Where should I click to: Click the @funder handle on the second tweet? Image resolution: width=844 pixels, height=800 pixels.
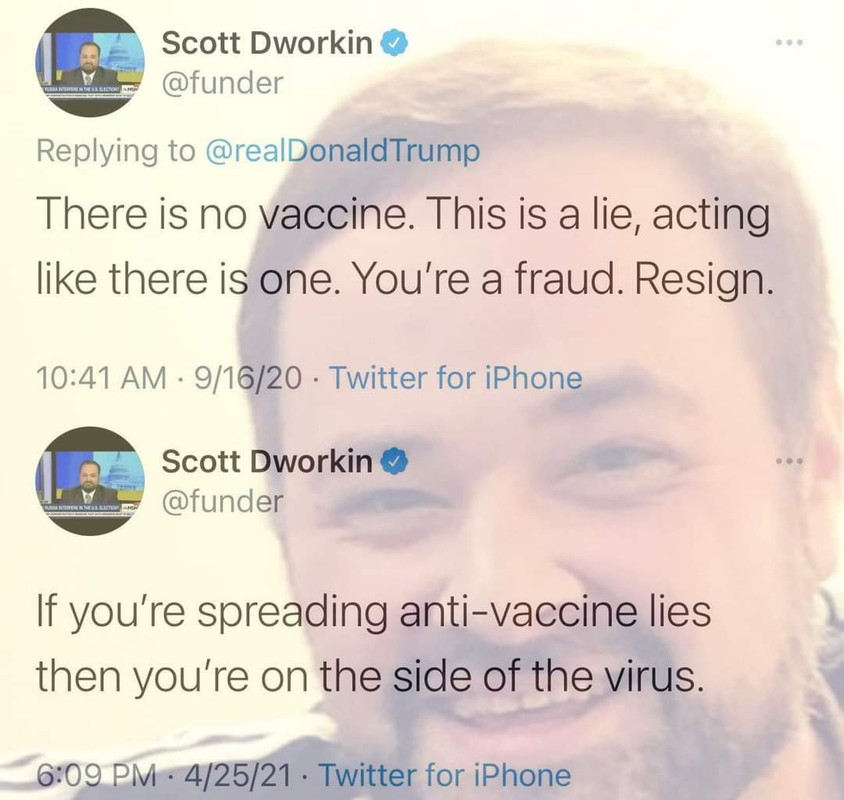(222, 501)
